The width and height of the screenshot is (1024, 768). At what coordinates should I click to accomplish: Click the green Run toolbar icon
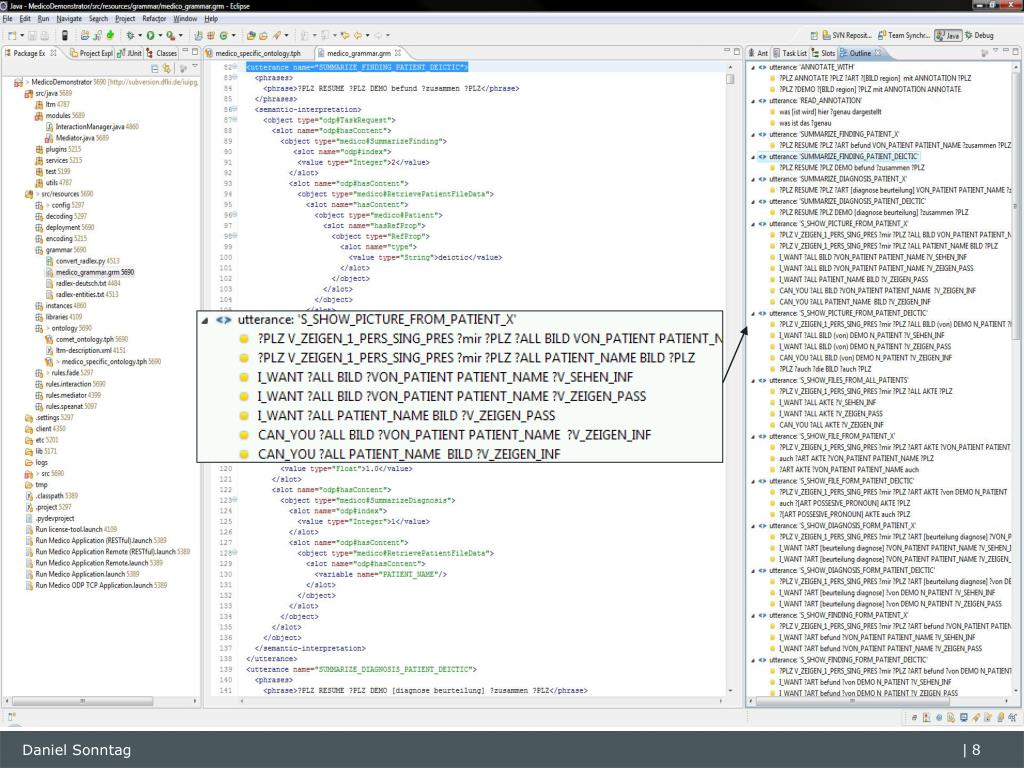tap(150, 35)
